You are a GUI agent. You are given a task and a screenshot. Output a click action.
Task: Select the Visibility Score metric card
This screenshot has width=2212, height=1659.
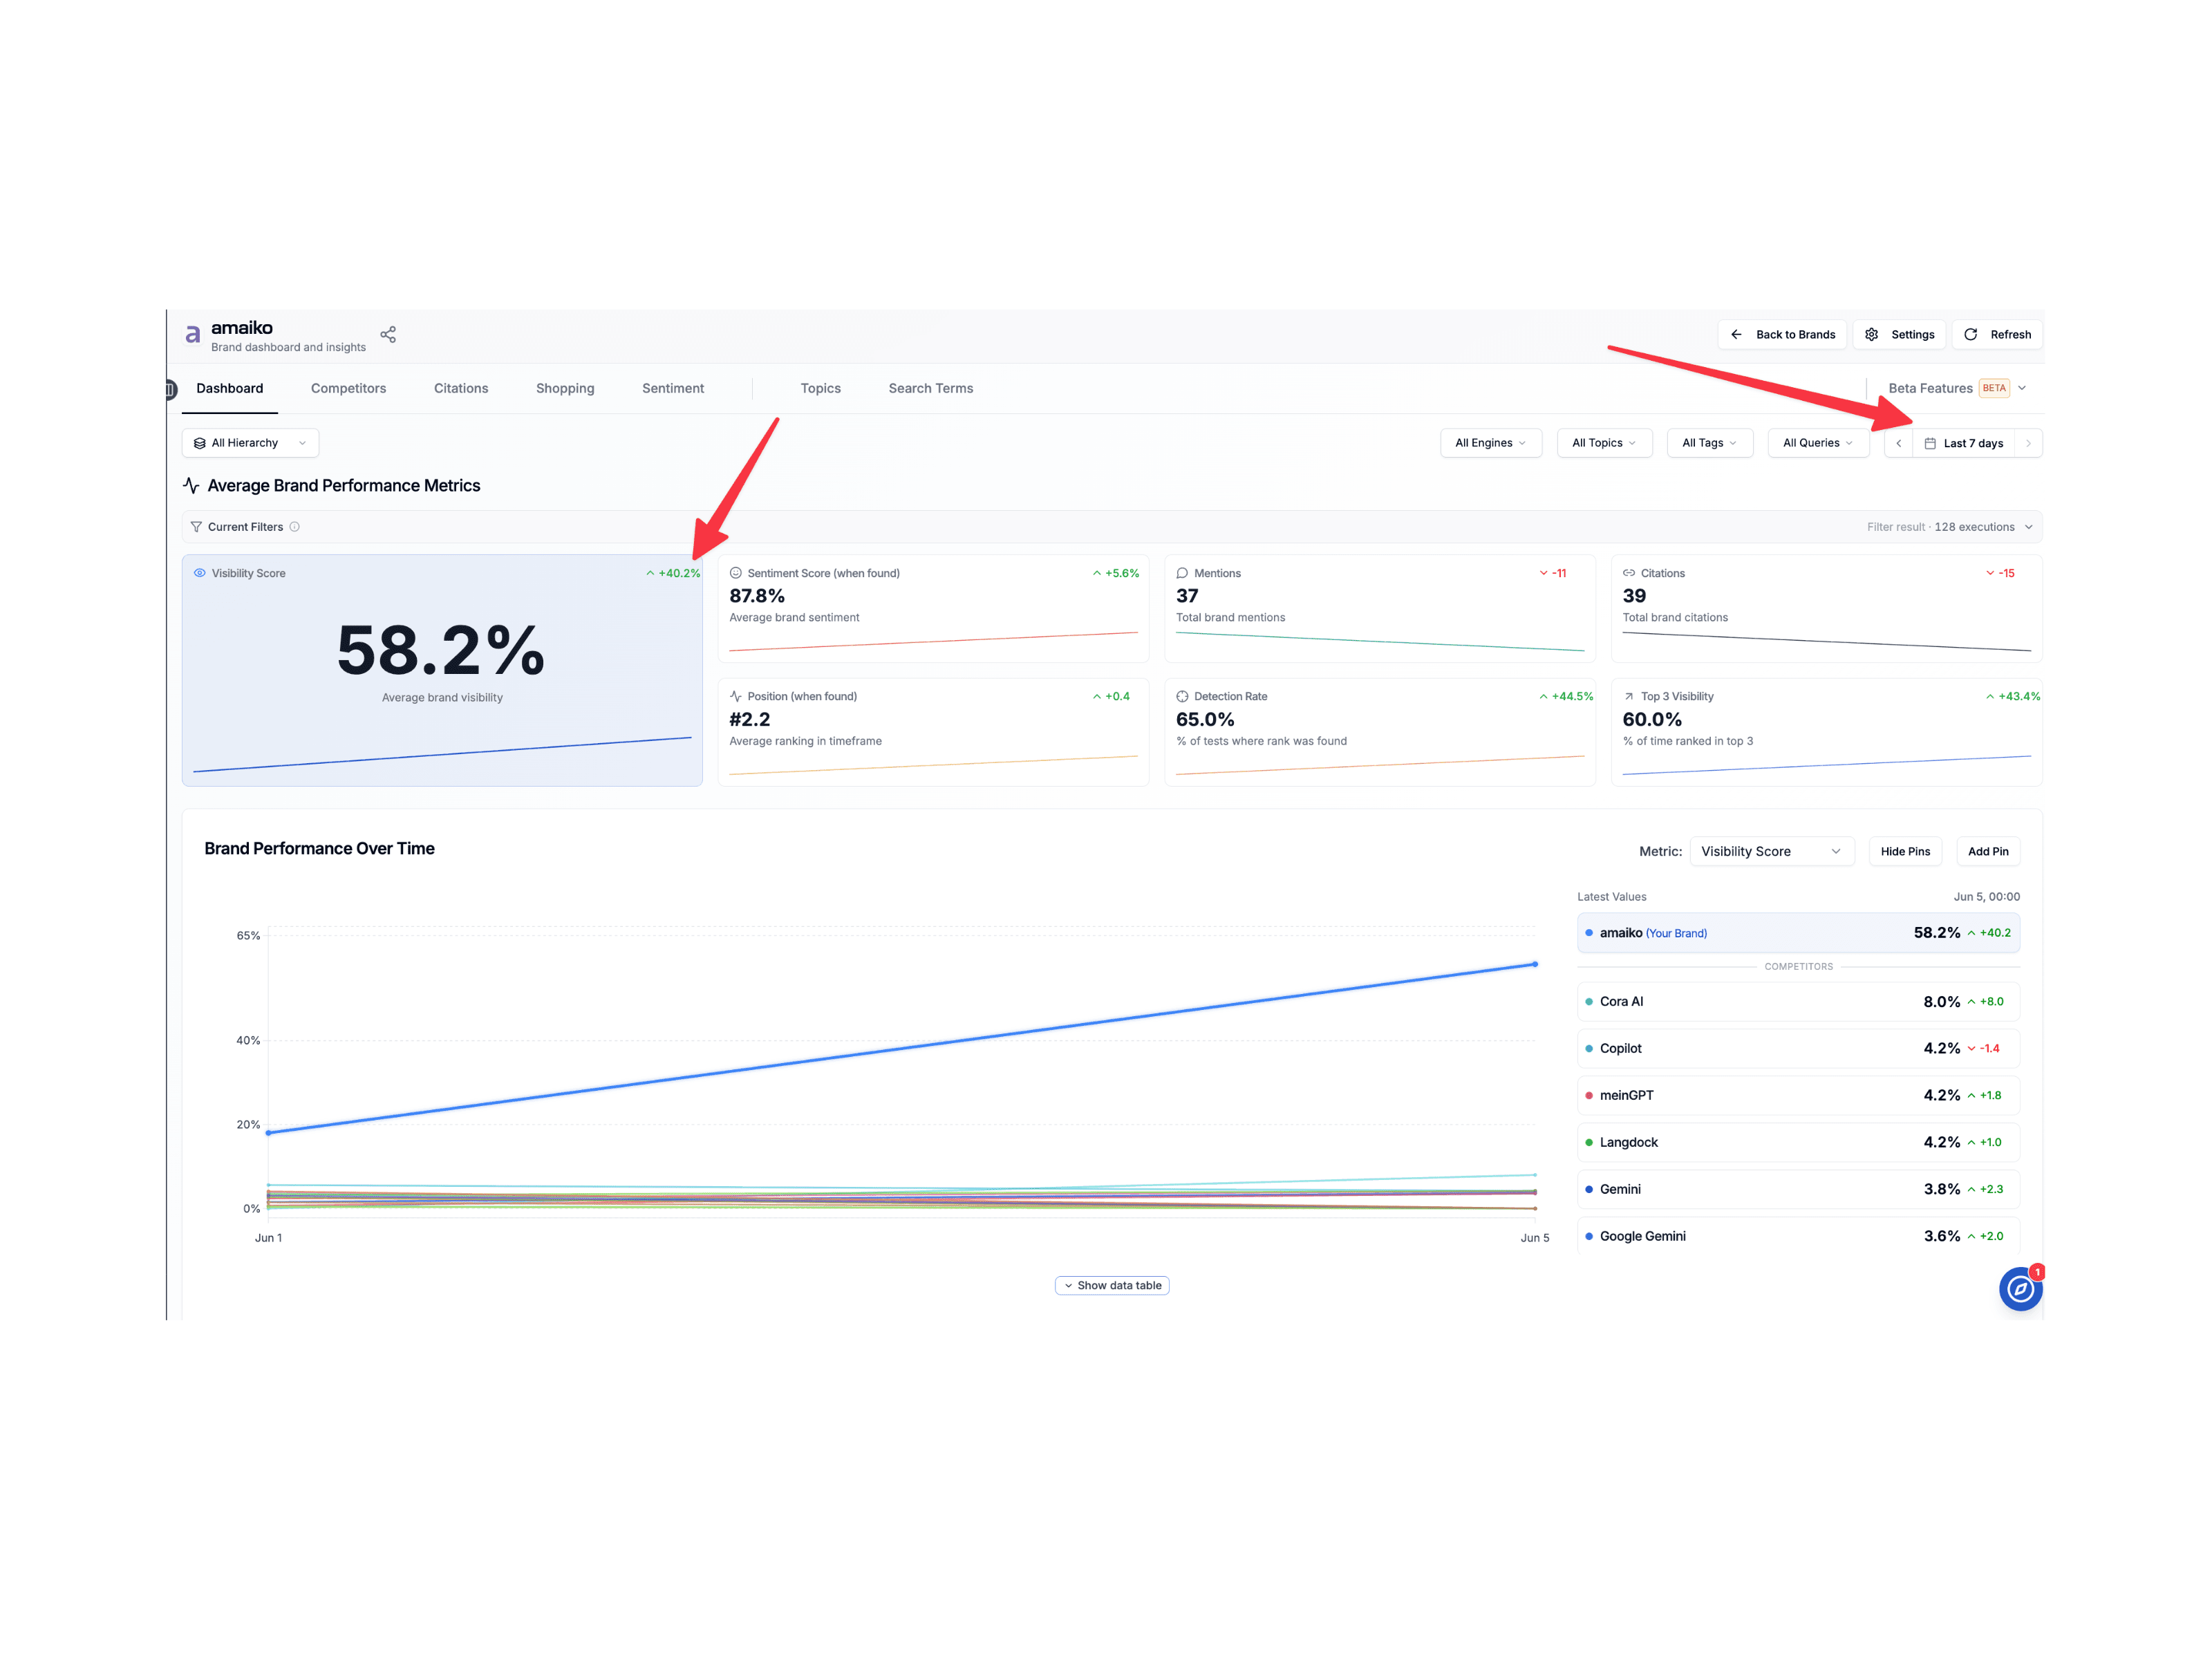(x=442, y=670)
